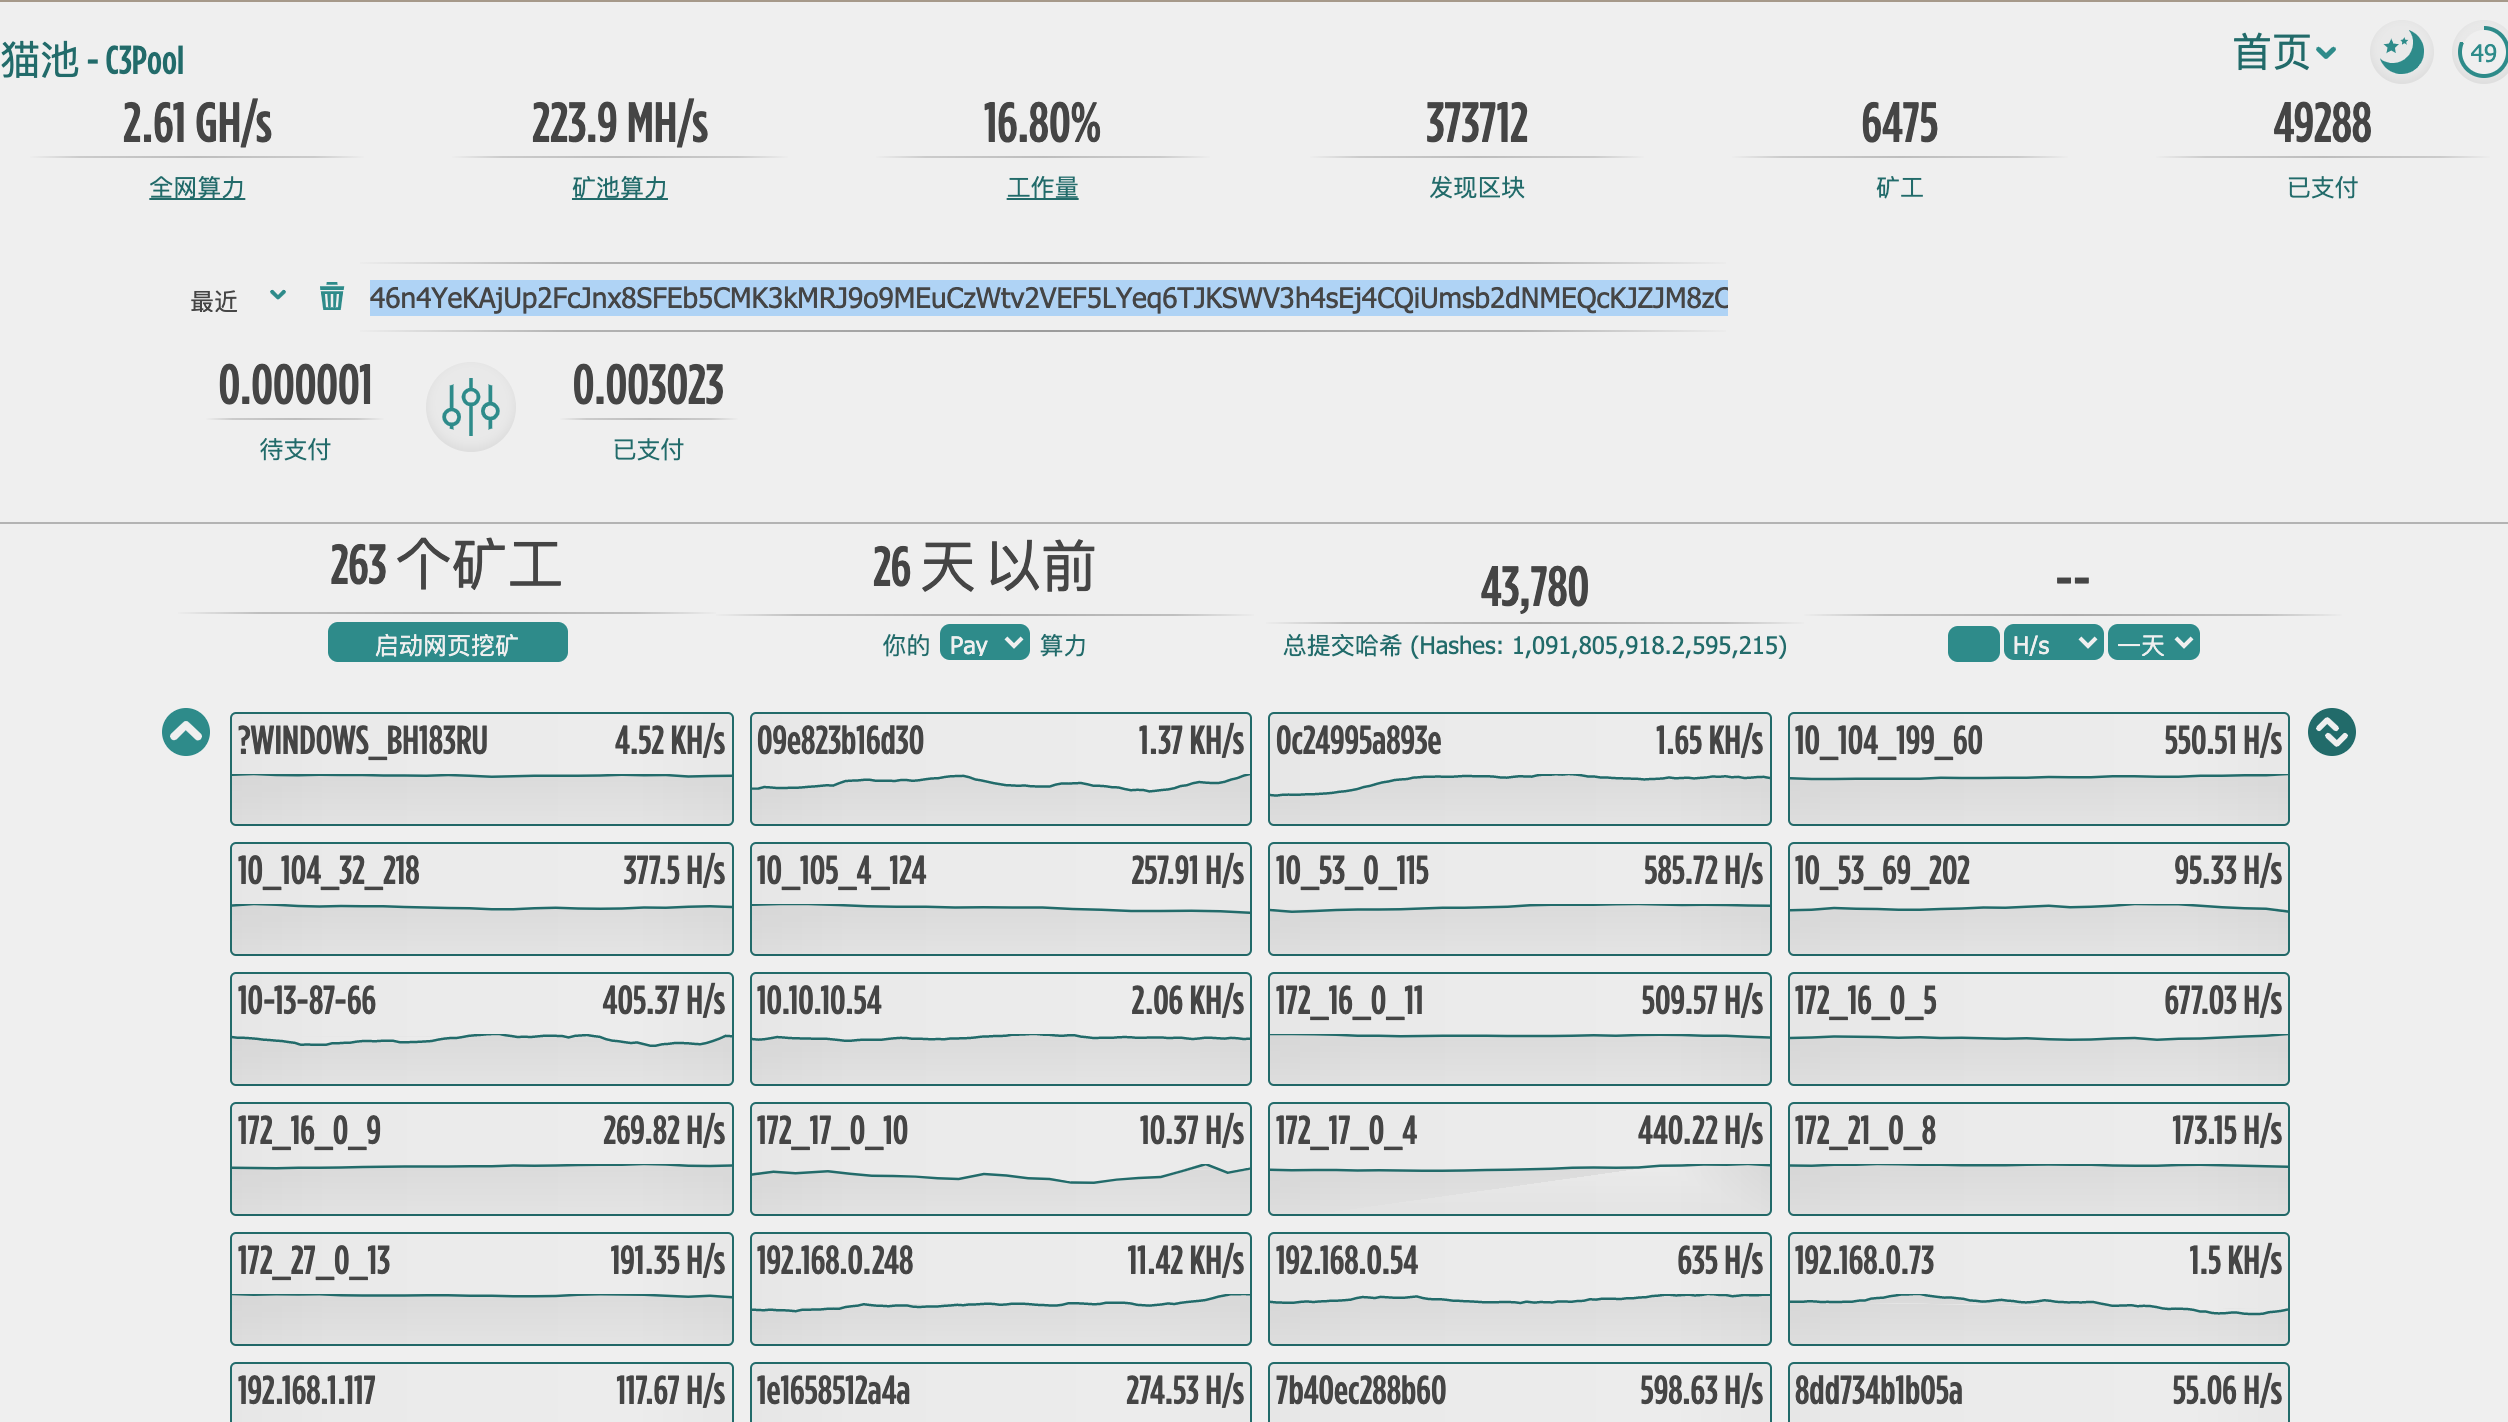Click the up-arrow circle icon left of worker list
This screenshot has width=2508, height=1422.
(x=186, y=732)
